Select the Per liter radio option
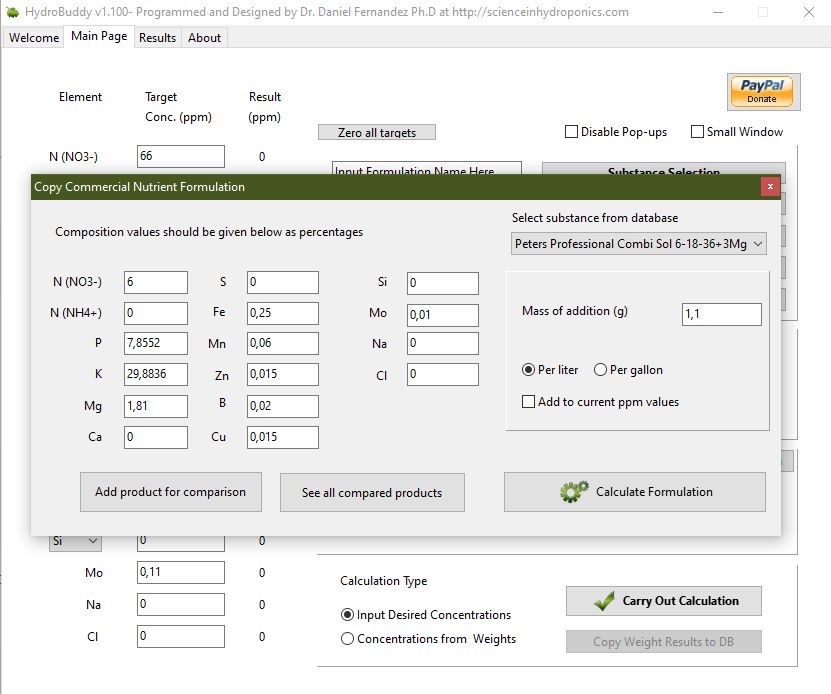Image resolution: width=831 pixels, height=694 pixels. tap(529, 370)
